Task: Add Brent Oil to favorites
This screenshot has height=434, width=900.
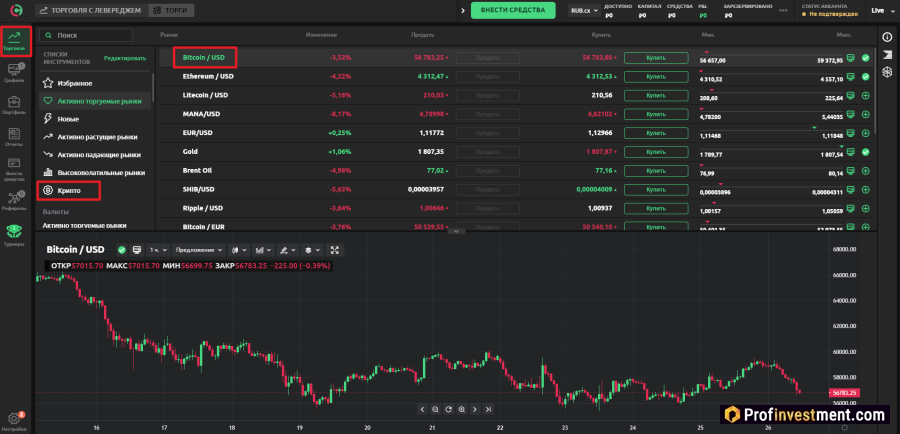Action: 865,170
